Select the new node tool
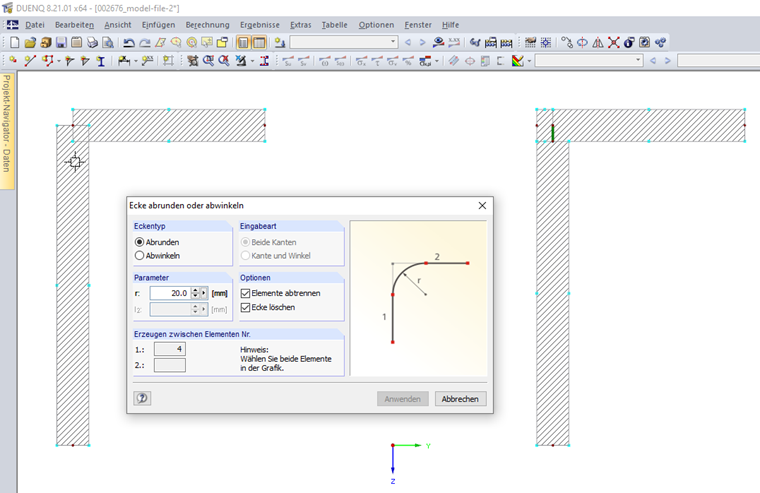This screenshot has height=493, width=760. click(14, 61)
